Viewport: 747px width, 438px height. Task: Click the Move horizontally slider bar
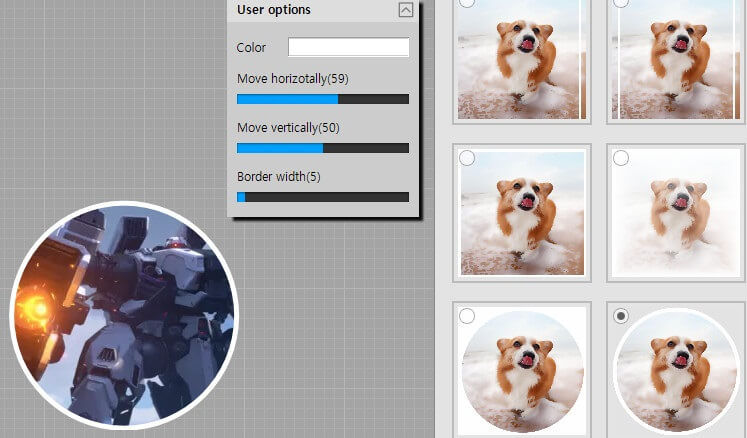tap(322, 99)
